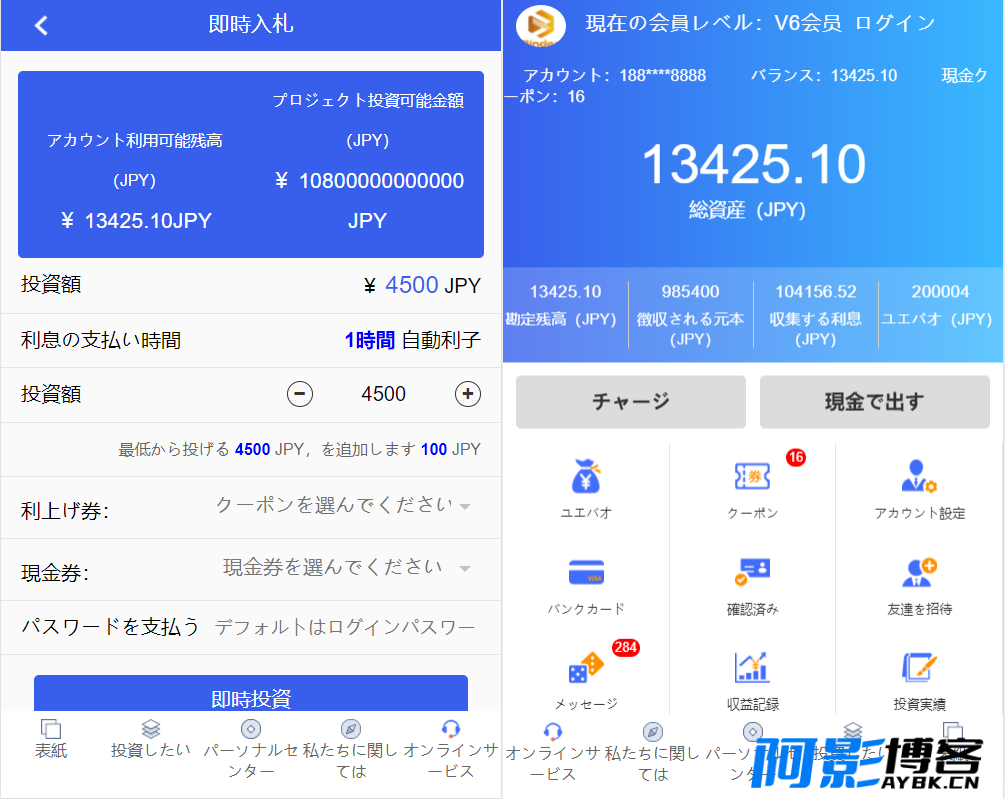Open the 投資実績 notepad icon
The image size is (1005, 799).
tap(919, 667)
